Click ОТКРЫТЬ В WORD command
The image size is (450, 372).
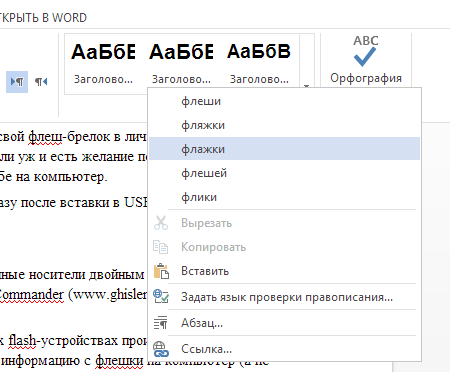[x=43, y=17]
